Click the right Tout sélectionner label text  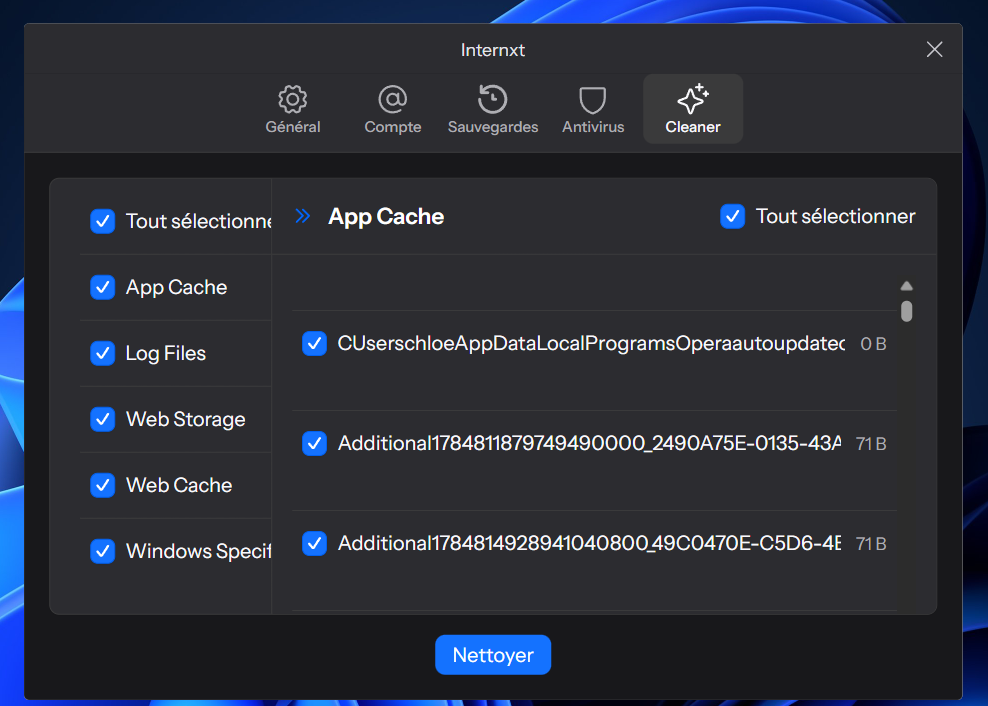(x=836, y=216)
